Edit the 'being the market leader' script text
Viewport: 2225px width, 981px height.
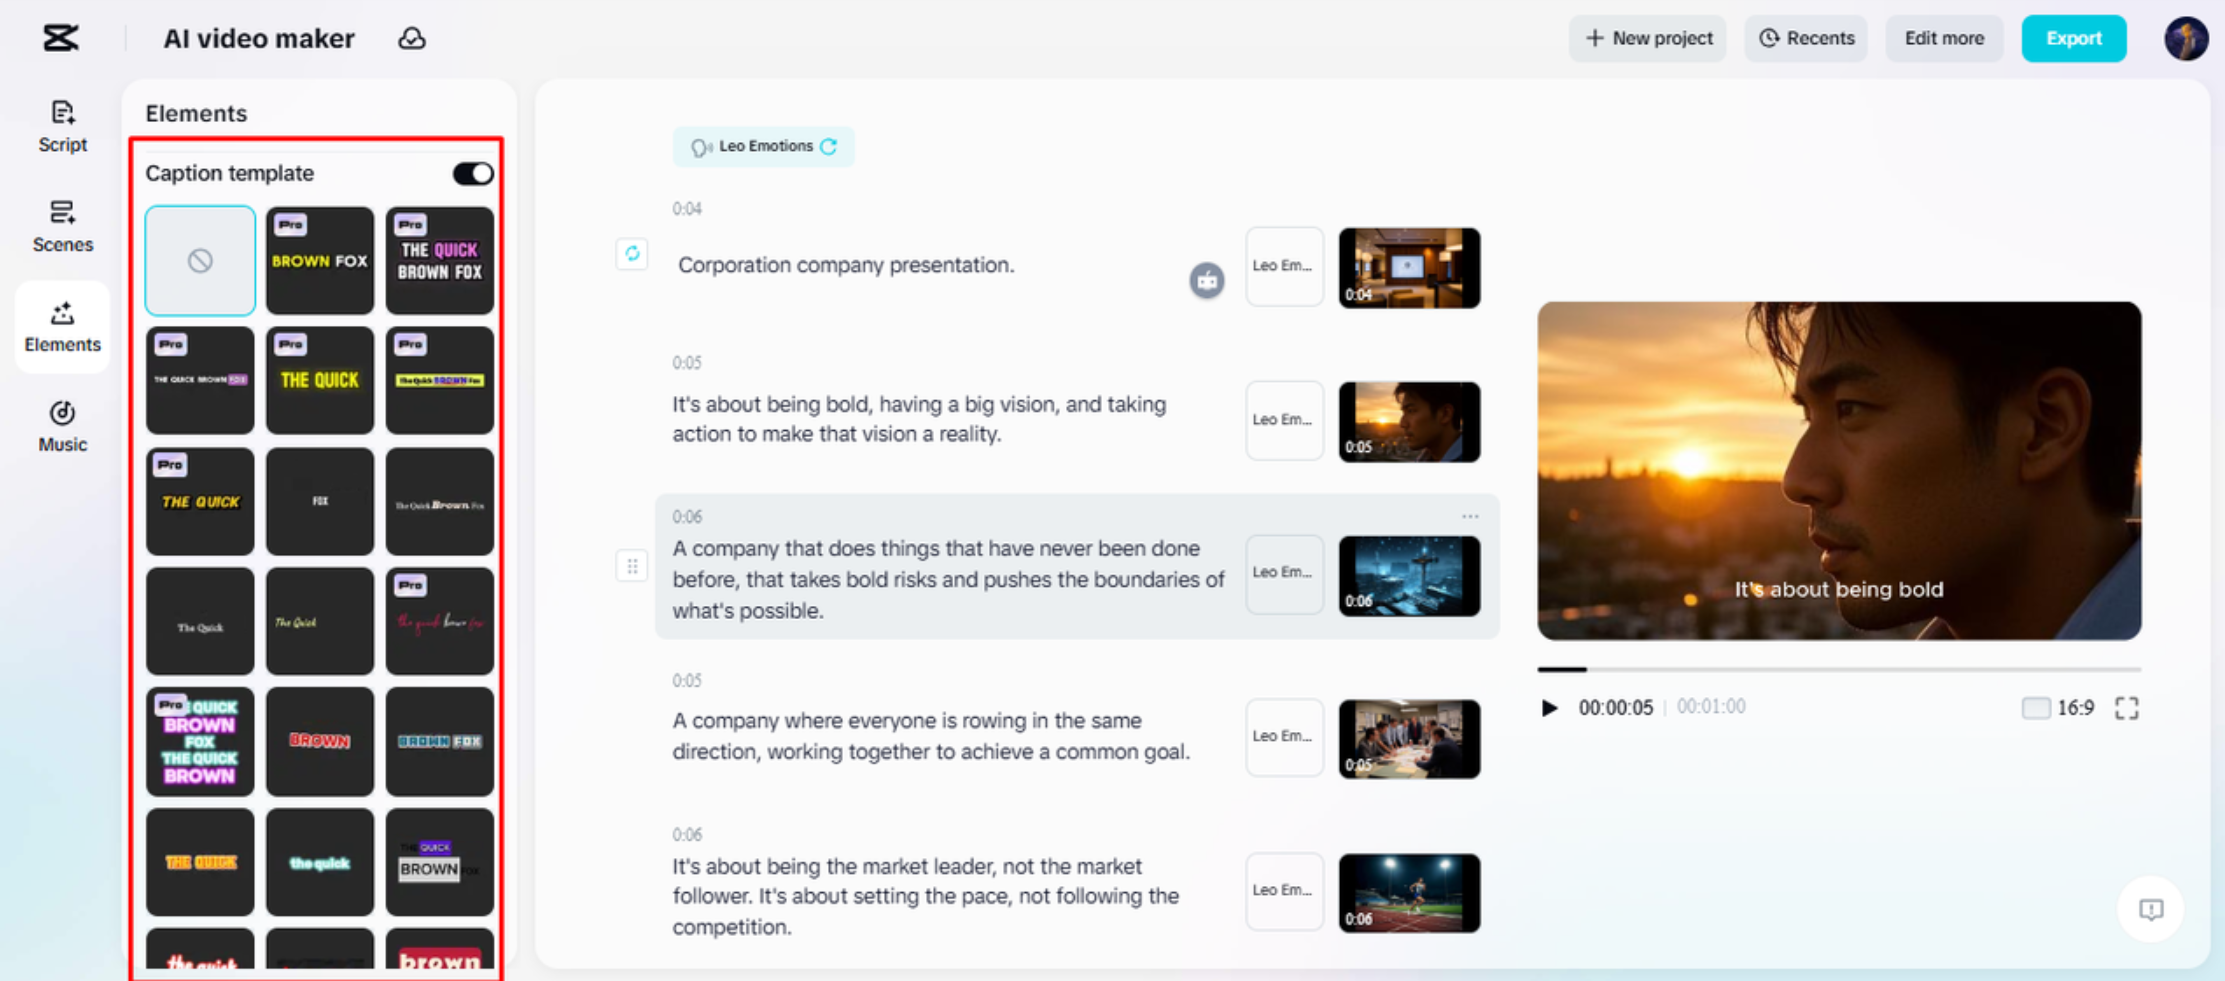pos(925,896)
